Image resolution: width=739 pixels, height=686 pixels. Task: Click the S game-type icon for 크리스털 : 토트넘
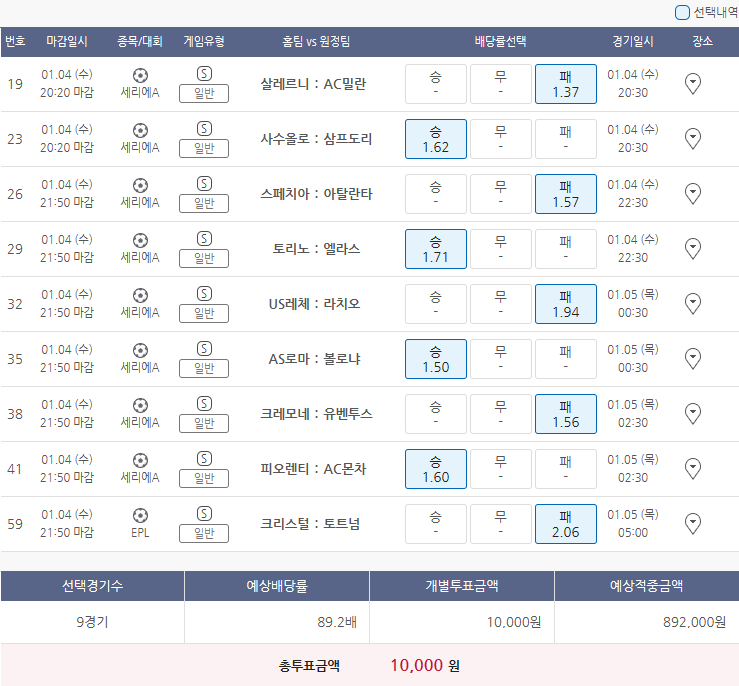(x=204, y=513)
